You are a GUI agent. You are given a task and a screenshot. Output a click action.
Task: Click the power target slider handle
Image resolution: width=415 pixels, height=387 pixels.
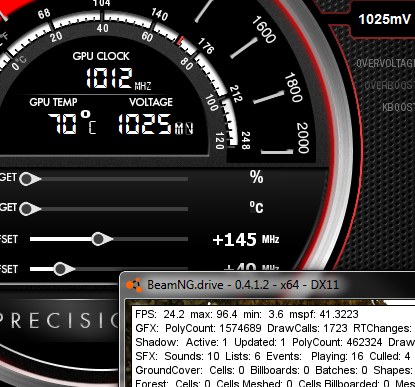pyautogui.click(x=29, y=179)
